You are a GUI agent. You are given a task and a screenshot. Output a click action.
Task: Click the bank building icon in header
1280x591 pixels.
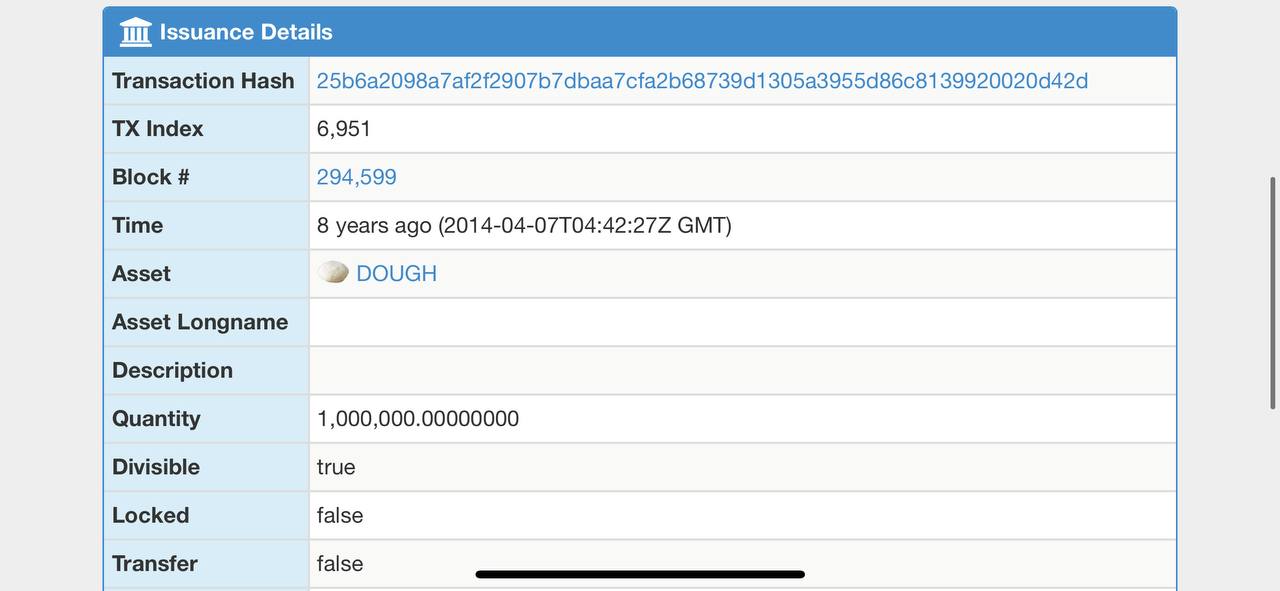tap(135, 32)
